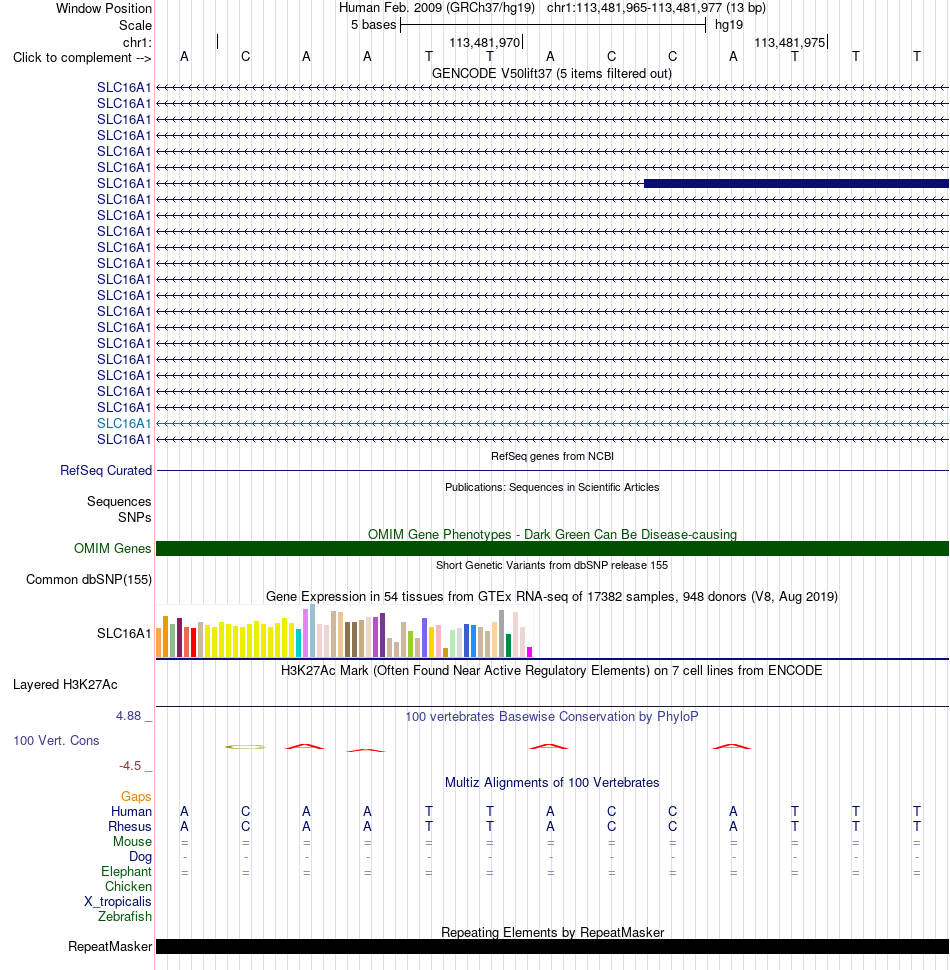Click the hg19 text beside scale bar

[729, 25]
